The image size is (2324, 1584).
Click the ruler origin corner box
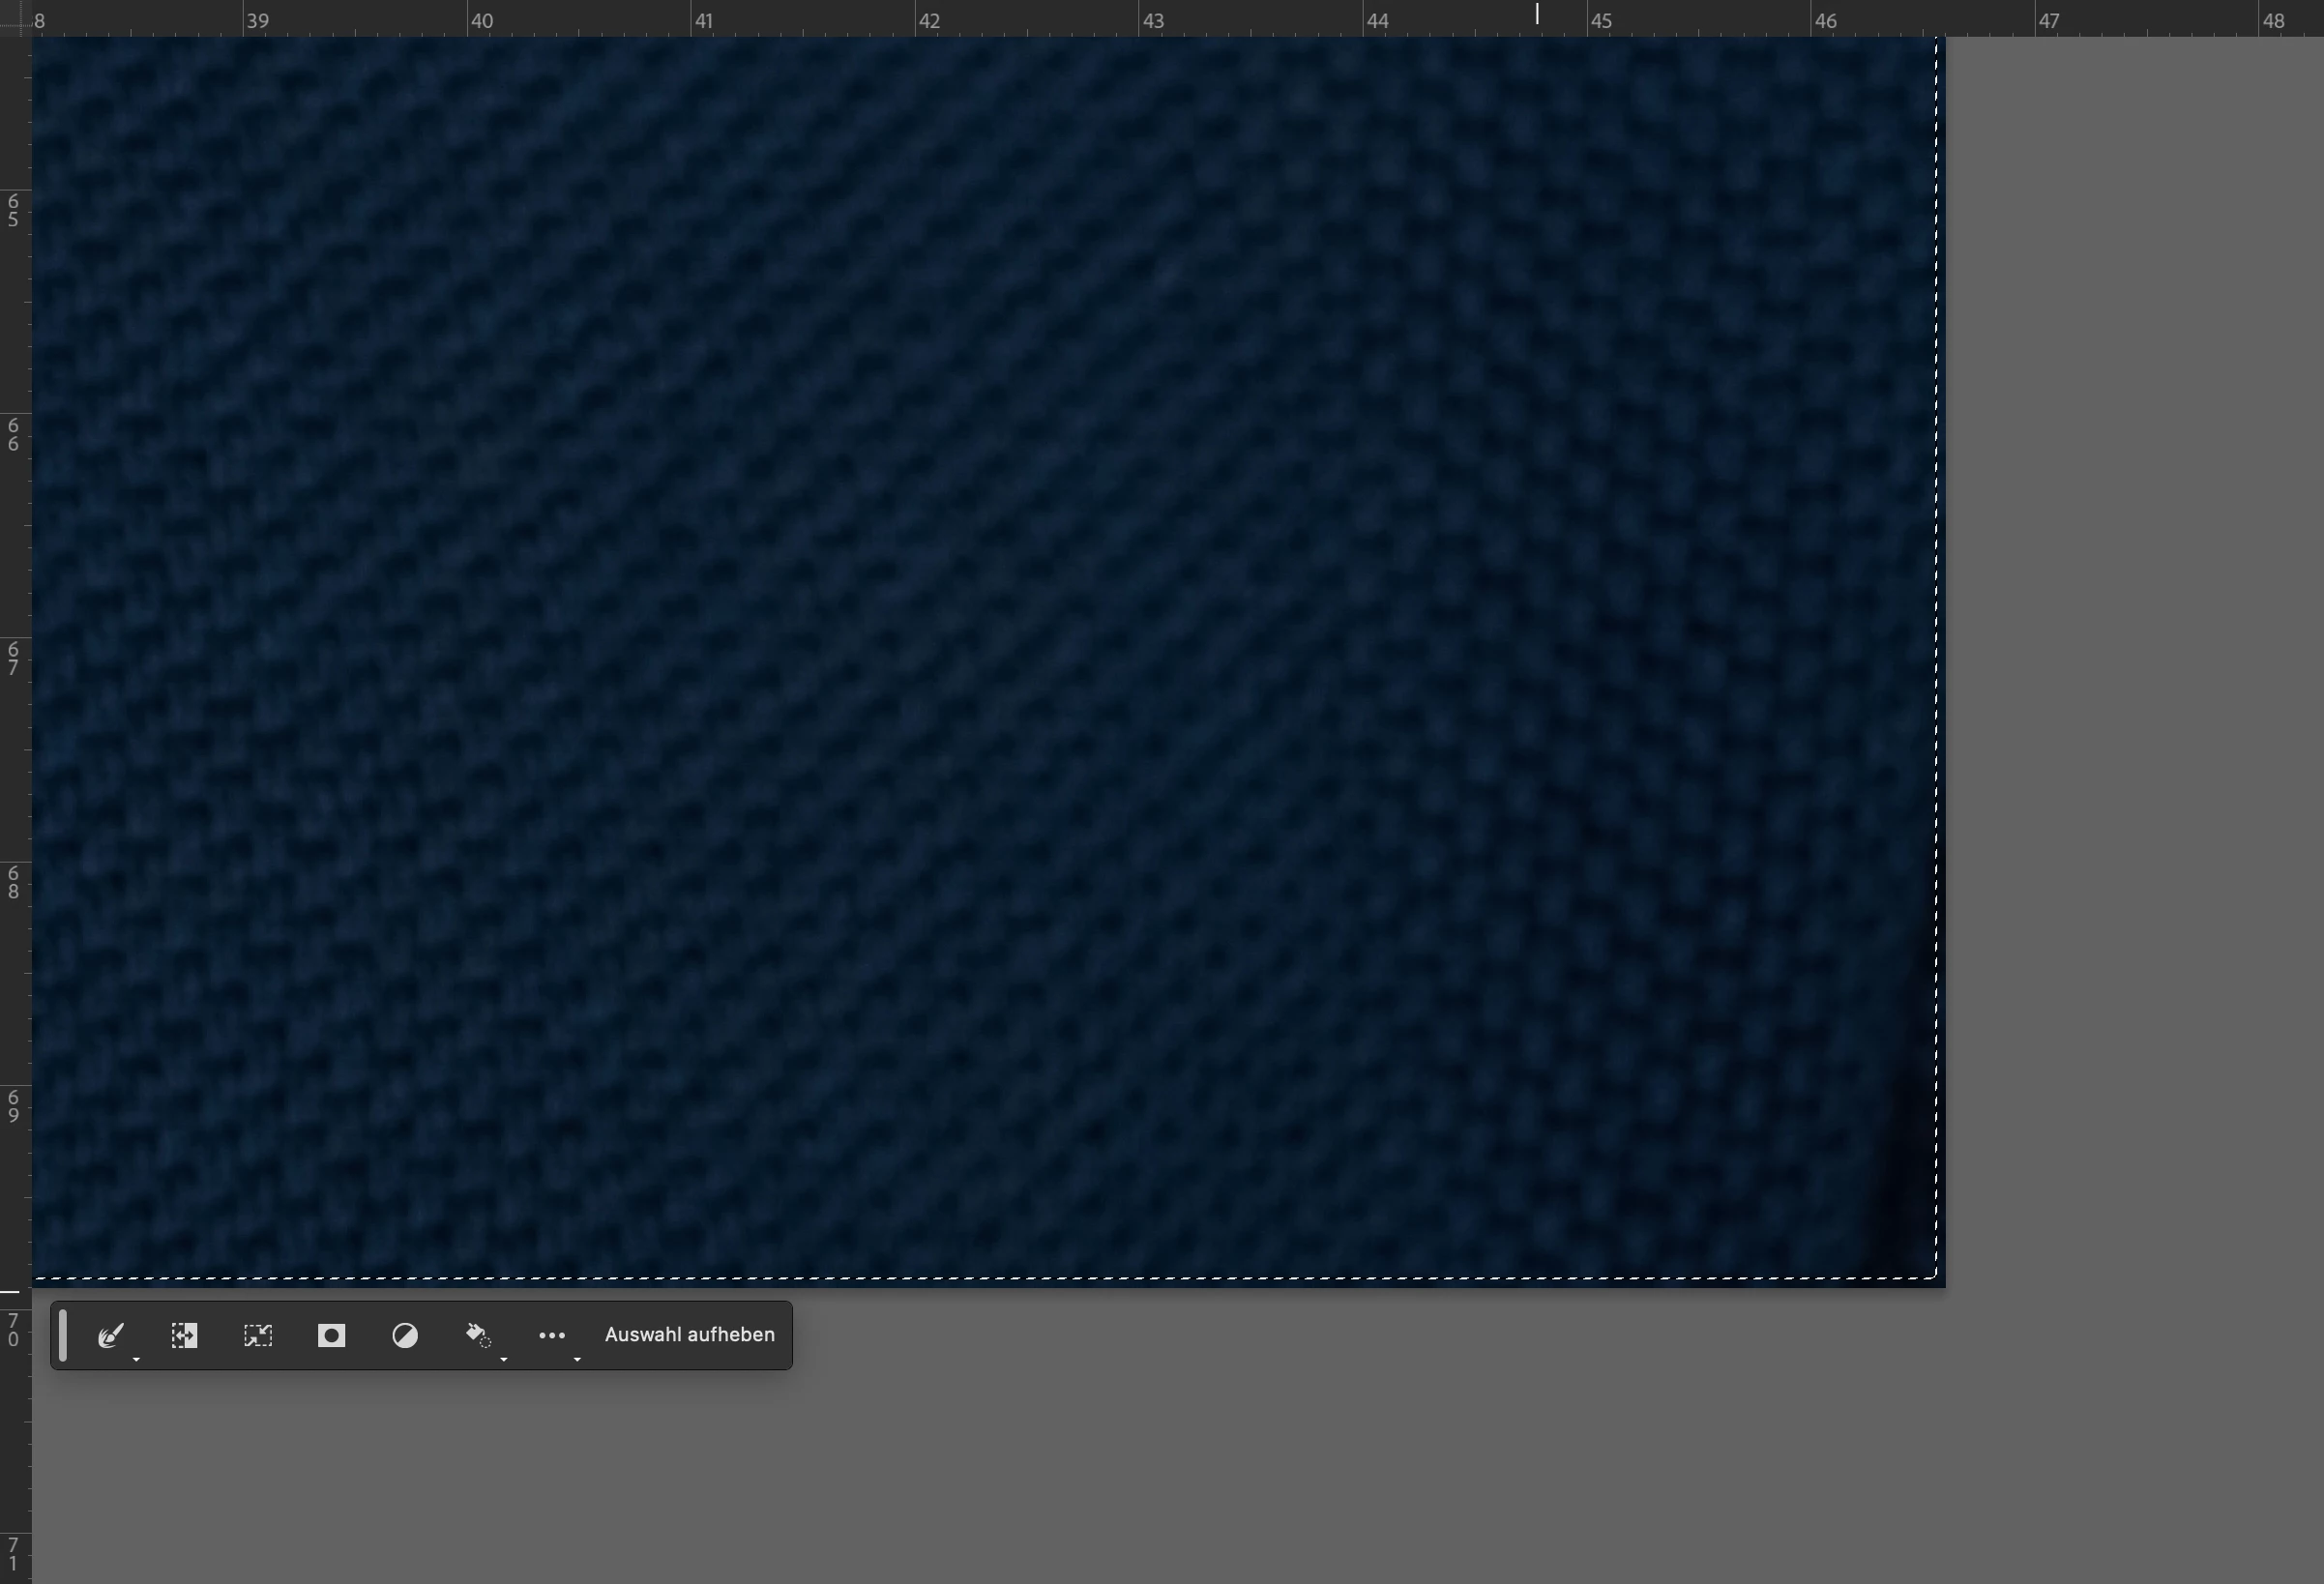click(15, 18)
